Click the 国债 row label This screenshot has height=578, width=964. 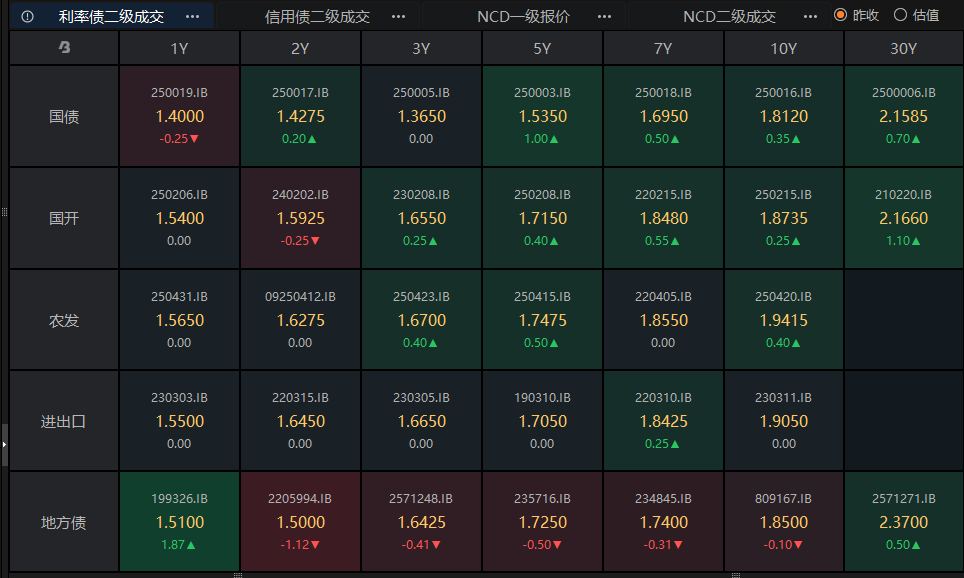coord(64,116)
